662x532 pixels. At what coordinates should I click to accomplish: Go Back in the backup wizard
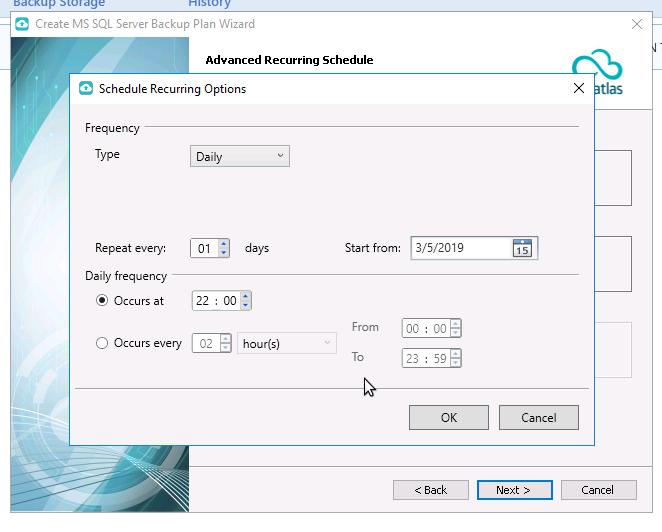pos(431,490)
